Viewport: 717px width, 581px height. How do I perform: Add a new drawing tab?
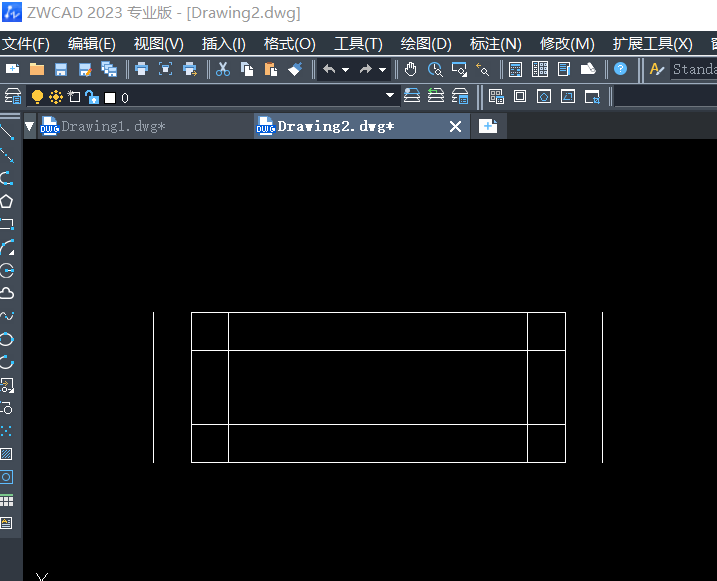[488, 126]
